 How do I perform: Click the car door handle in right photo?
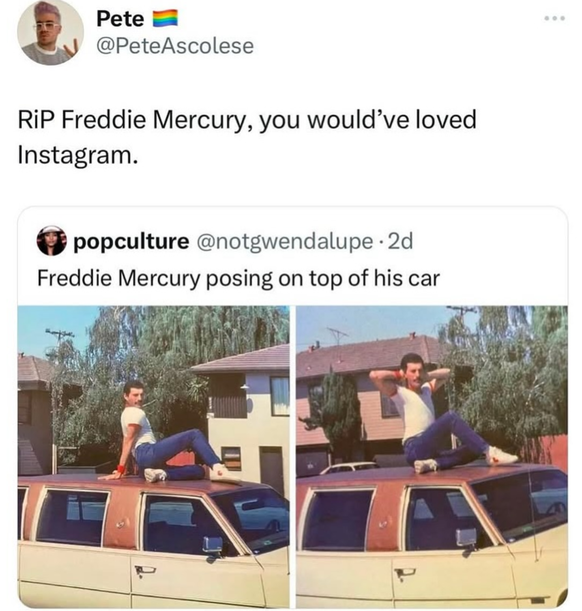pos(405,573)
